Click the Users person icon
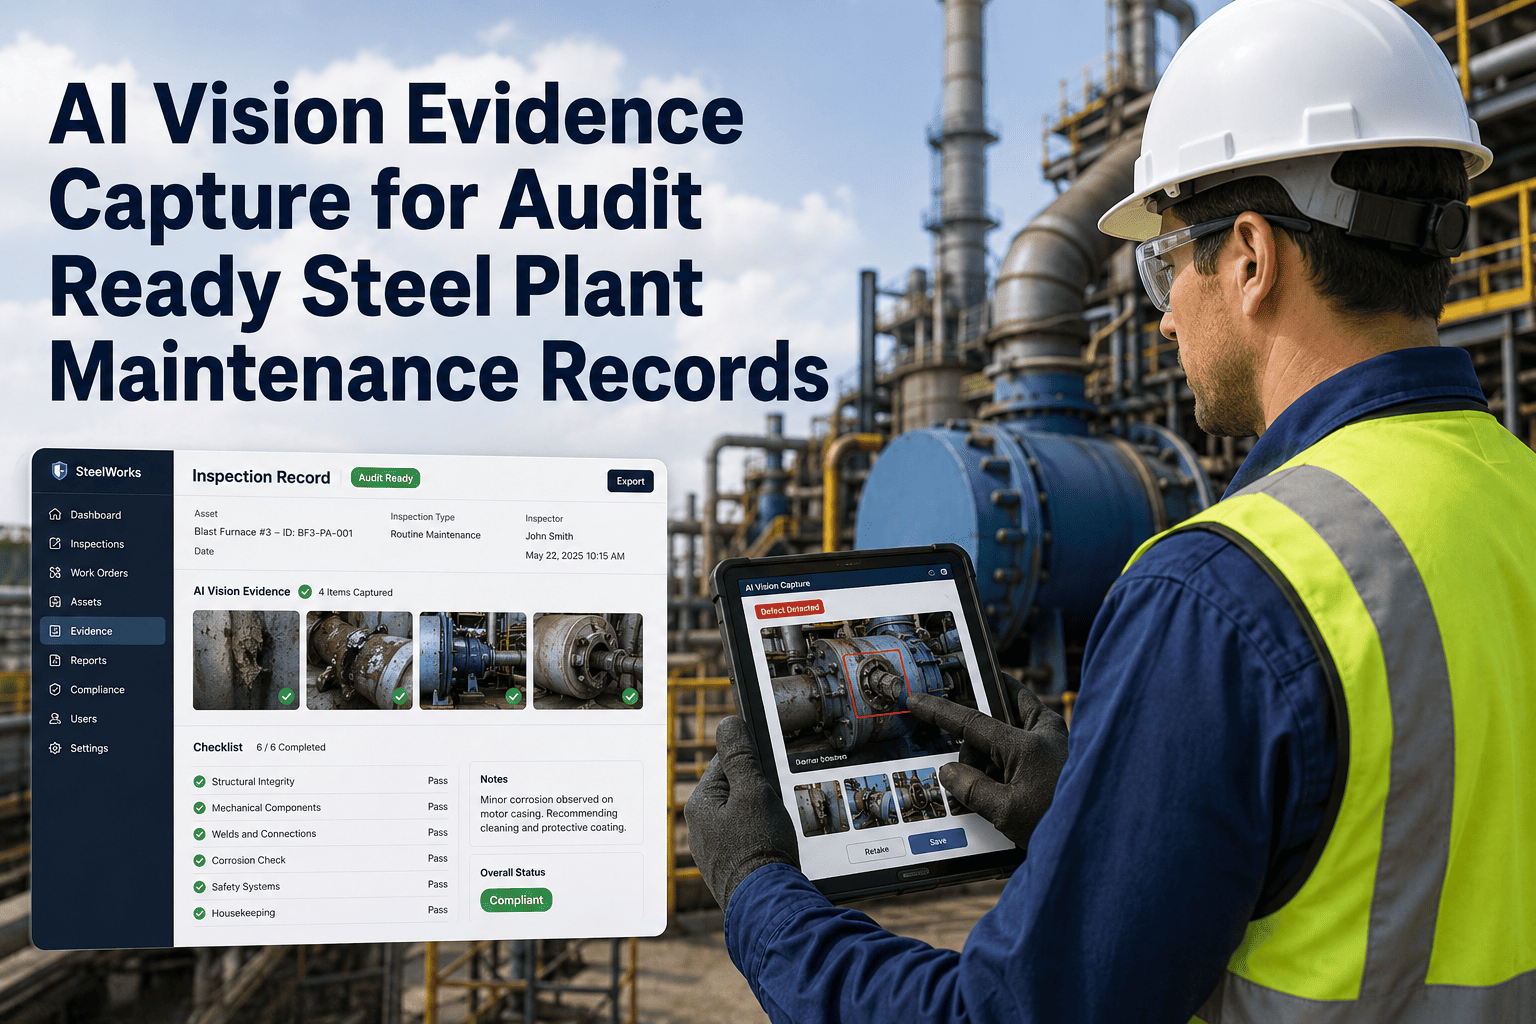 point(55,718)
